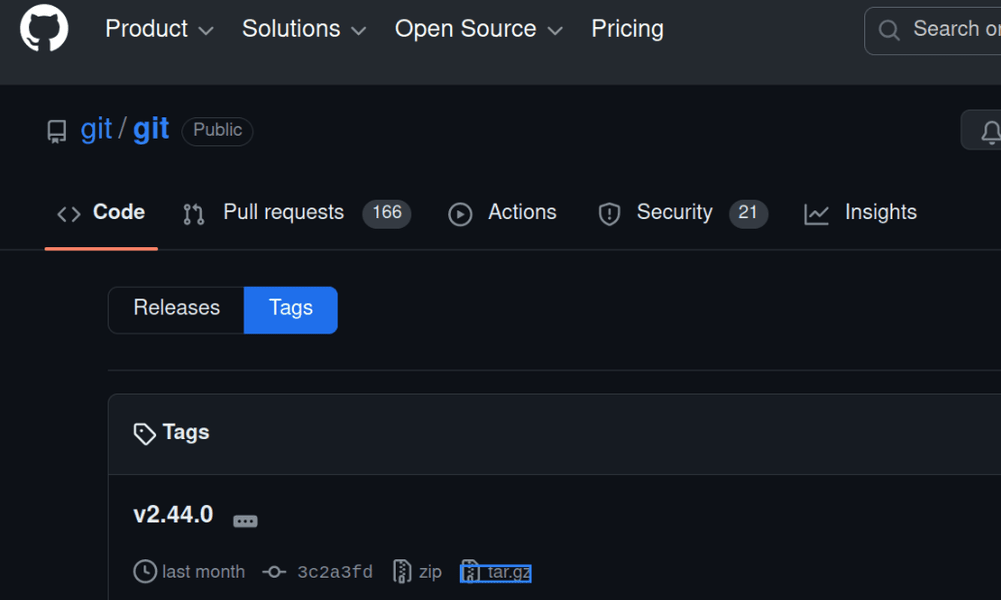Open the v2.44.0 tag link
The height and width of the screenshot is (600, 1001).
pyautogui.click(x=173, y=514)
